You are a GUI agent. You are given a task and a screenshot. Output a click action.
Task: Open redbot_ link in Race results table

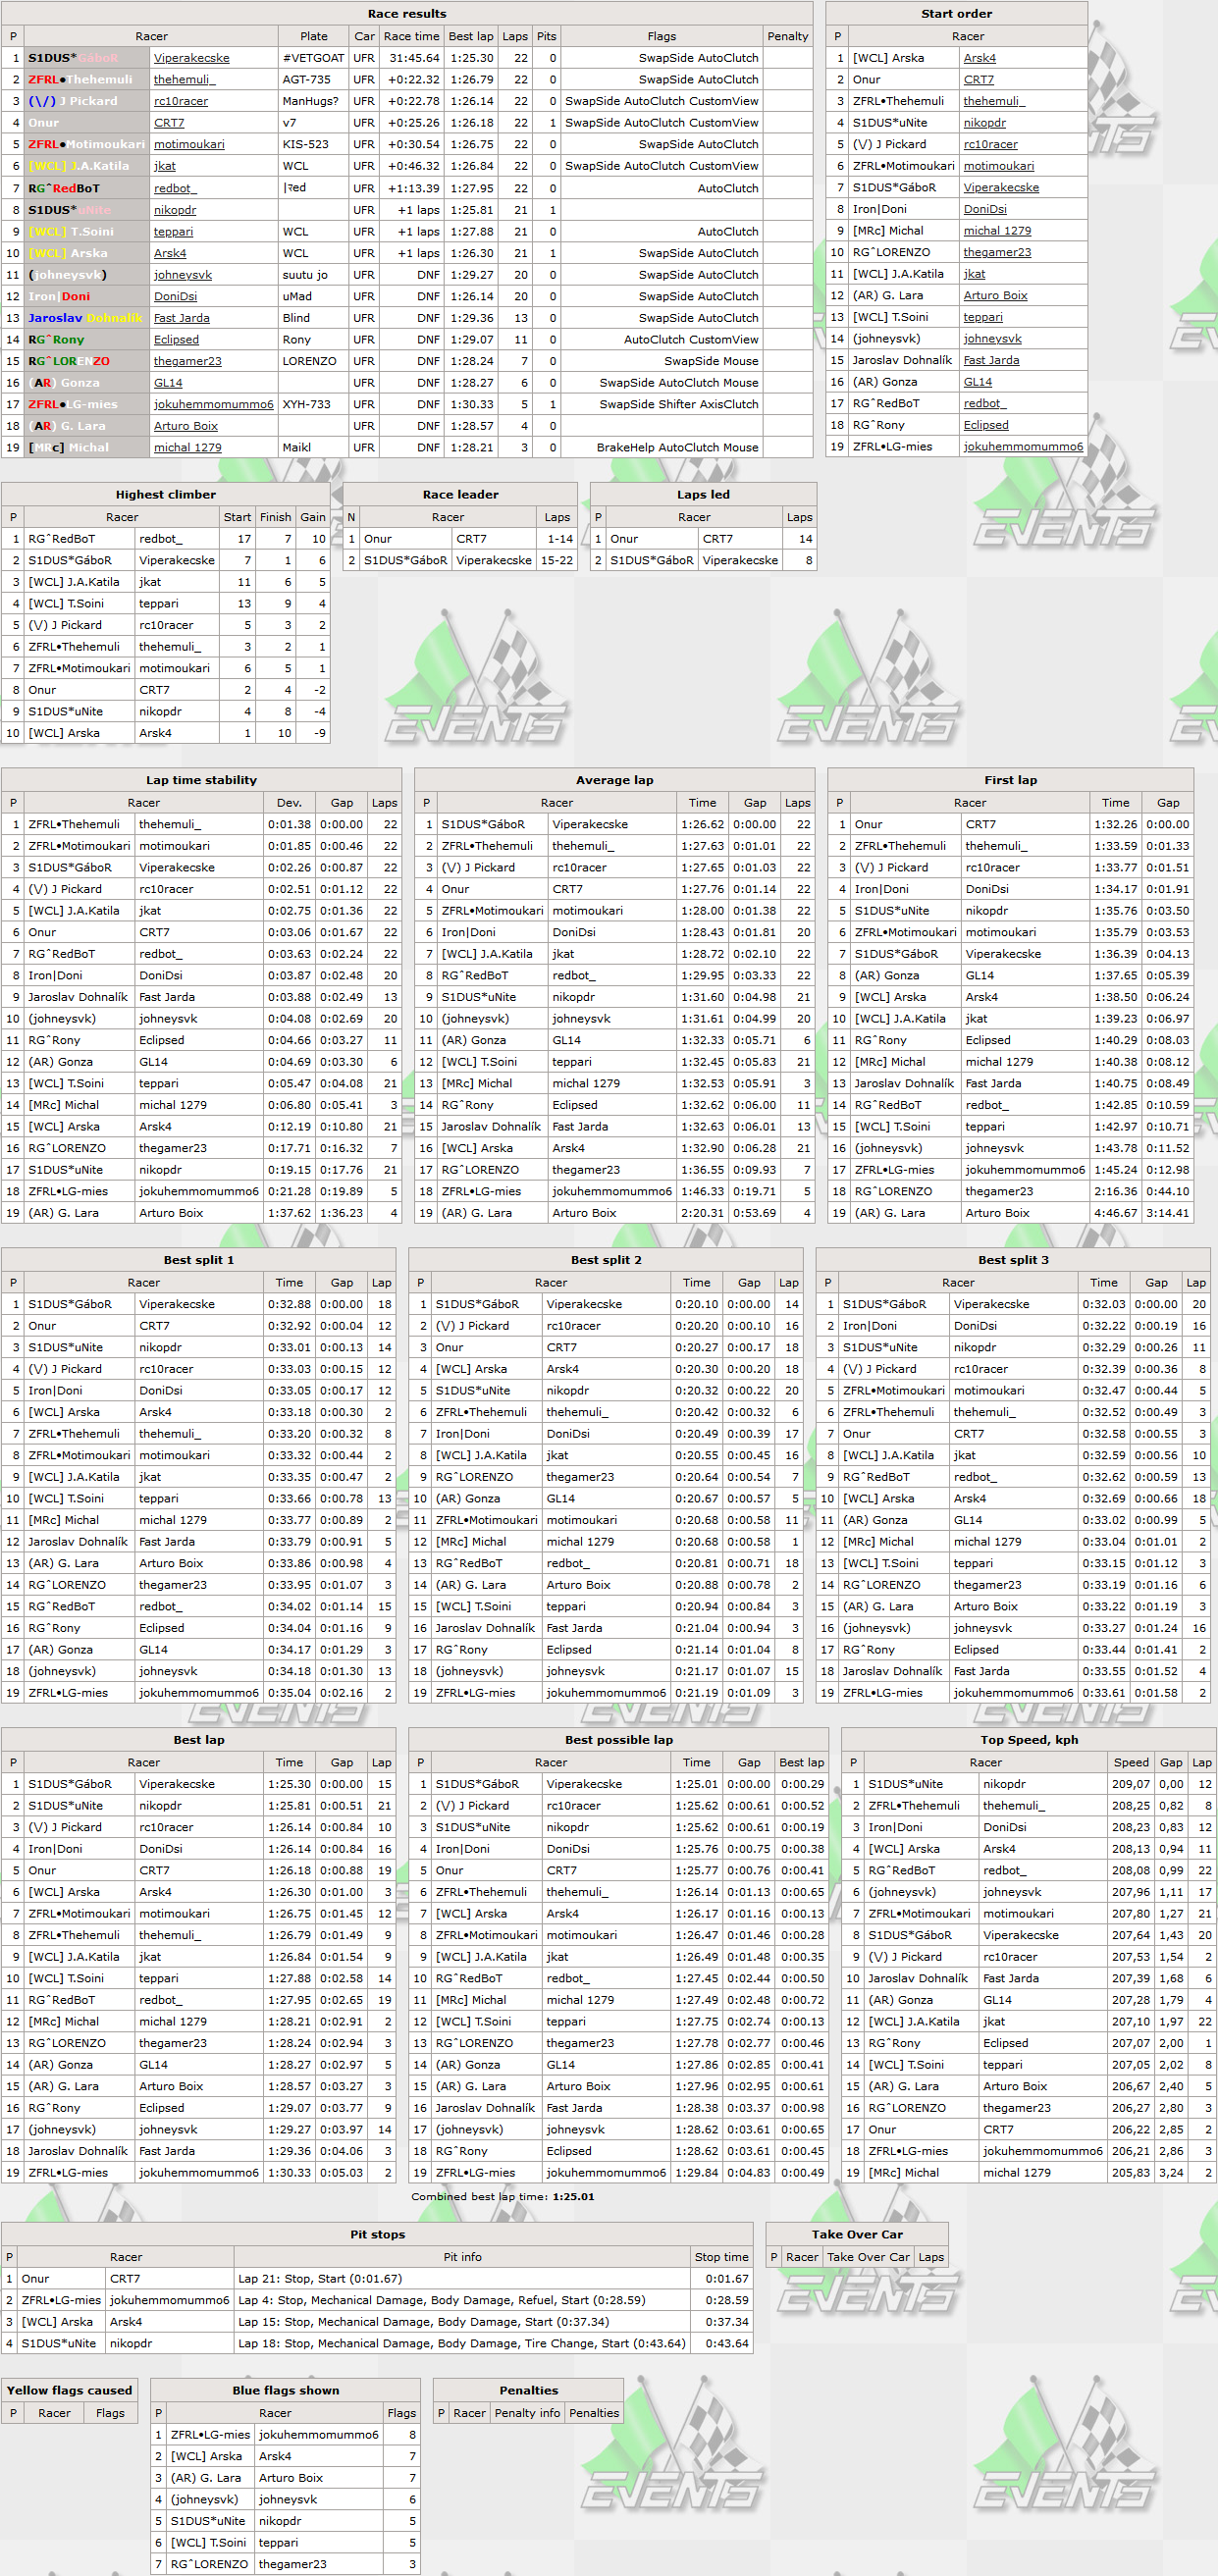coord(175,188)
